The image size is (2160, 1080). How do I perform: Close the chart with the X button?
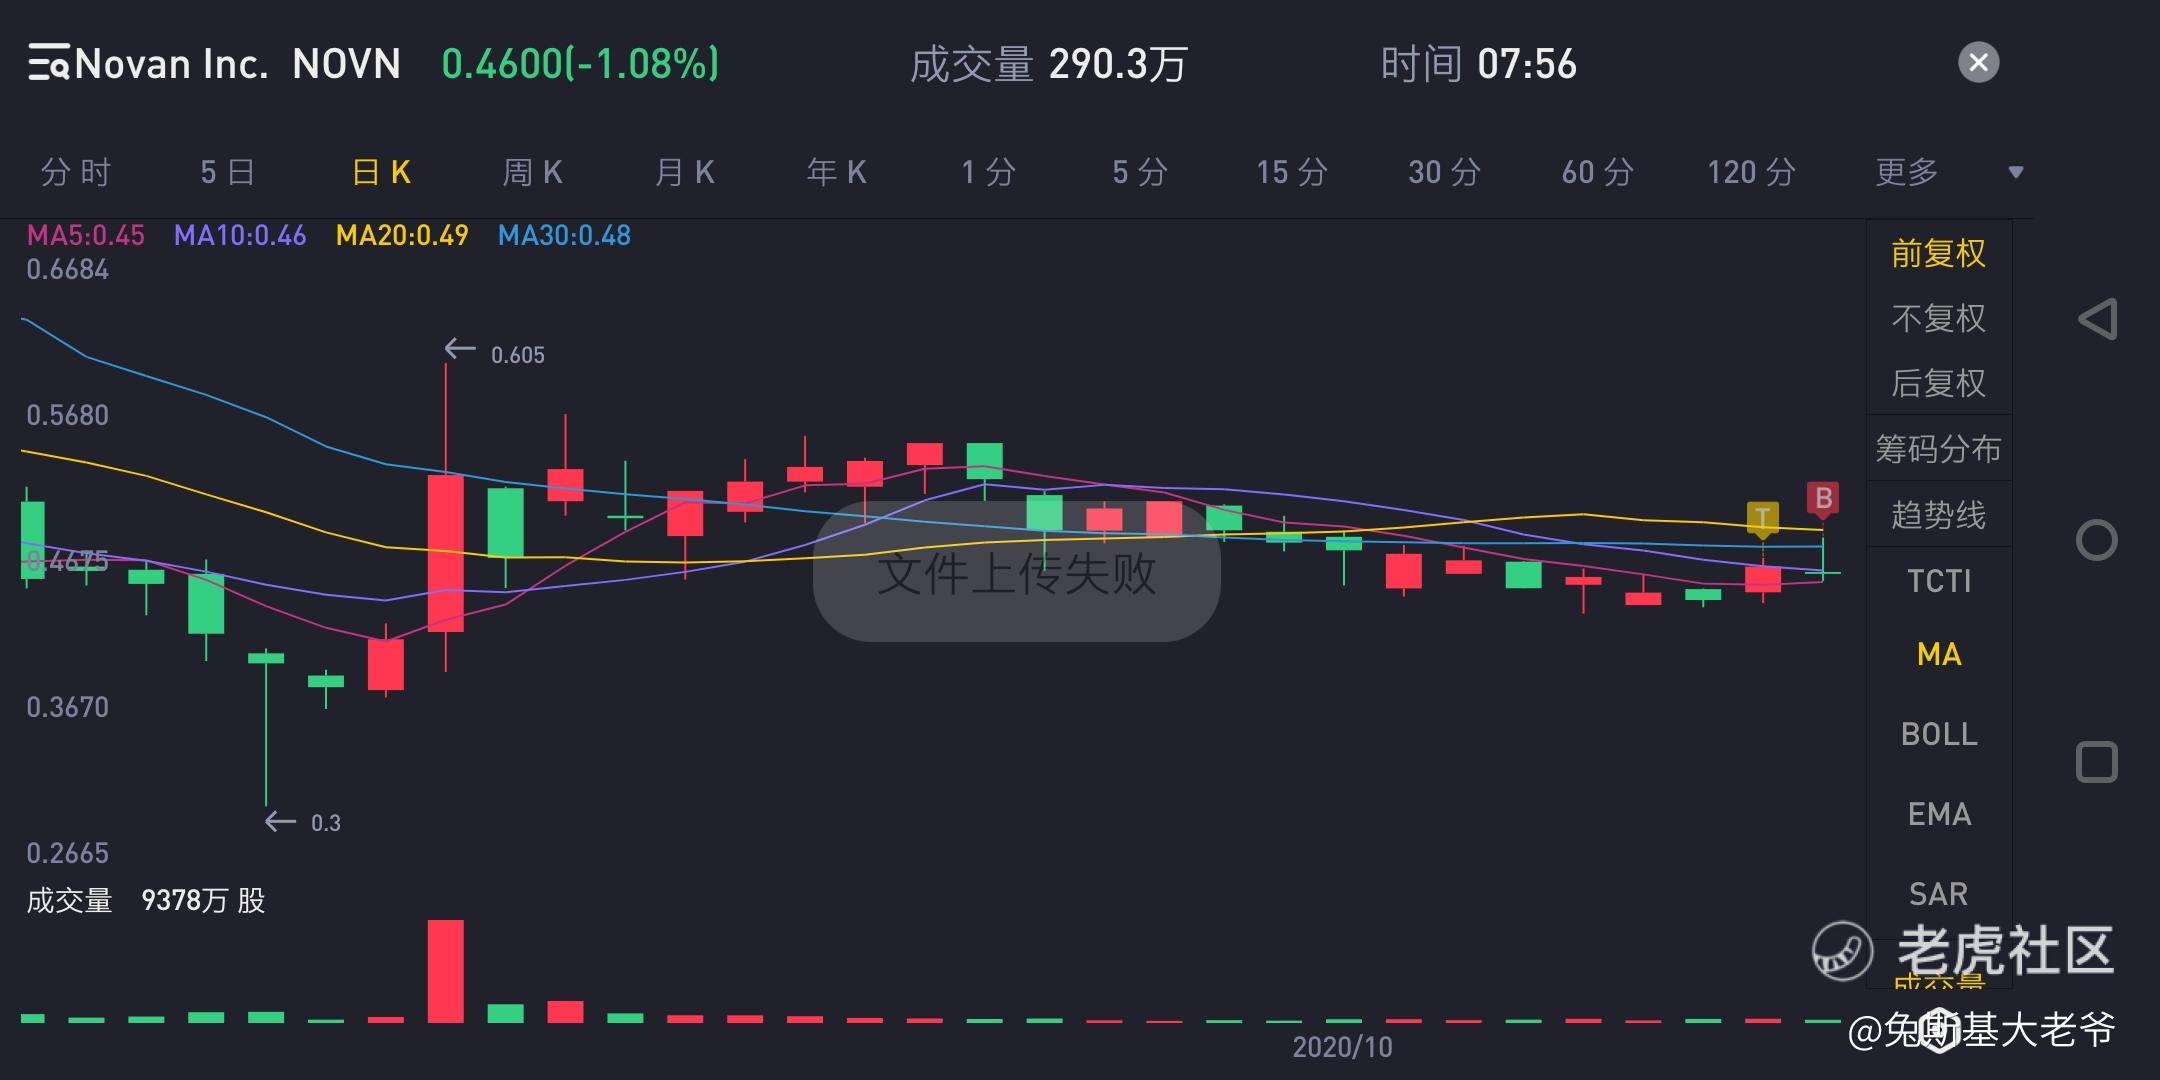pos(1978,62)
